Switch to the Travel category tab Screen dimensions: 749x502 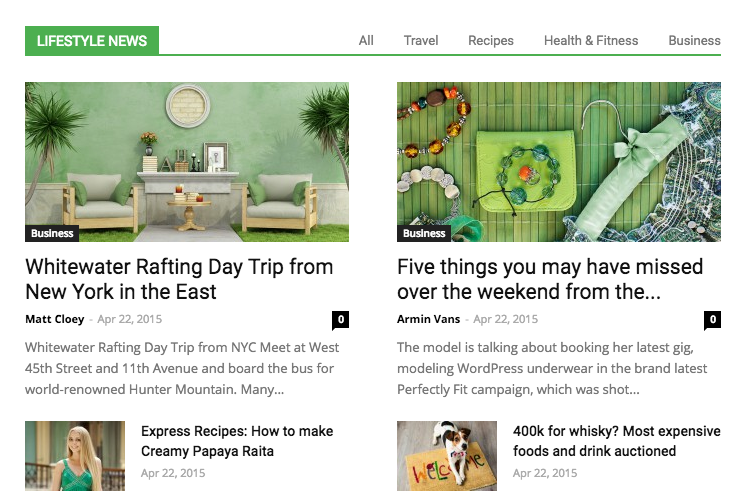point(421,41)
